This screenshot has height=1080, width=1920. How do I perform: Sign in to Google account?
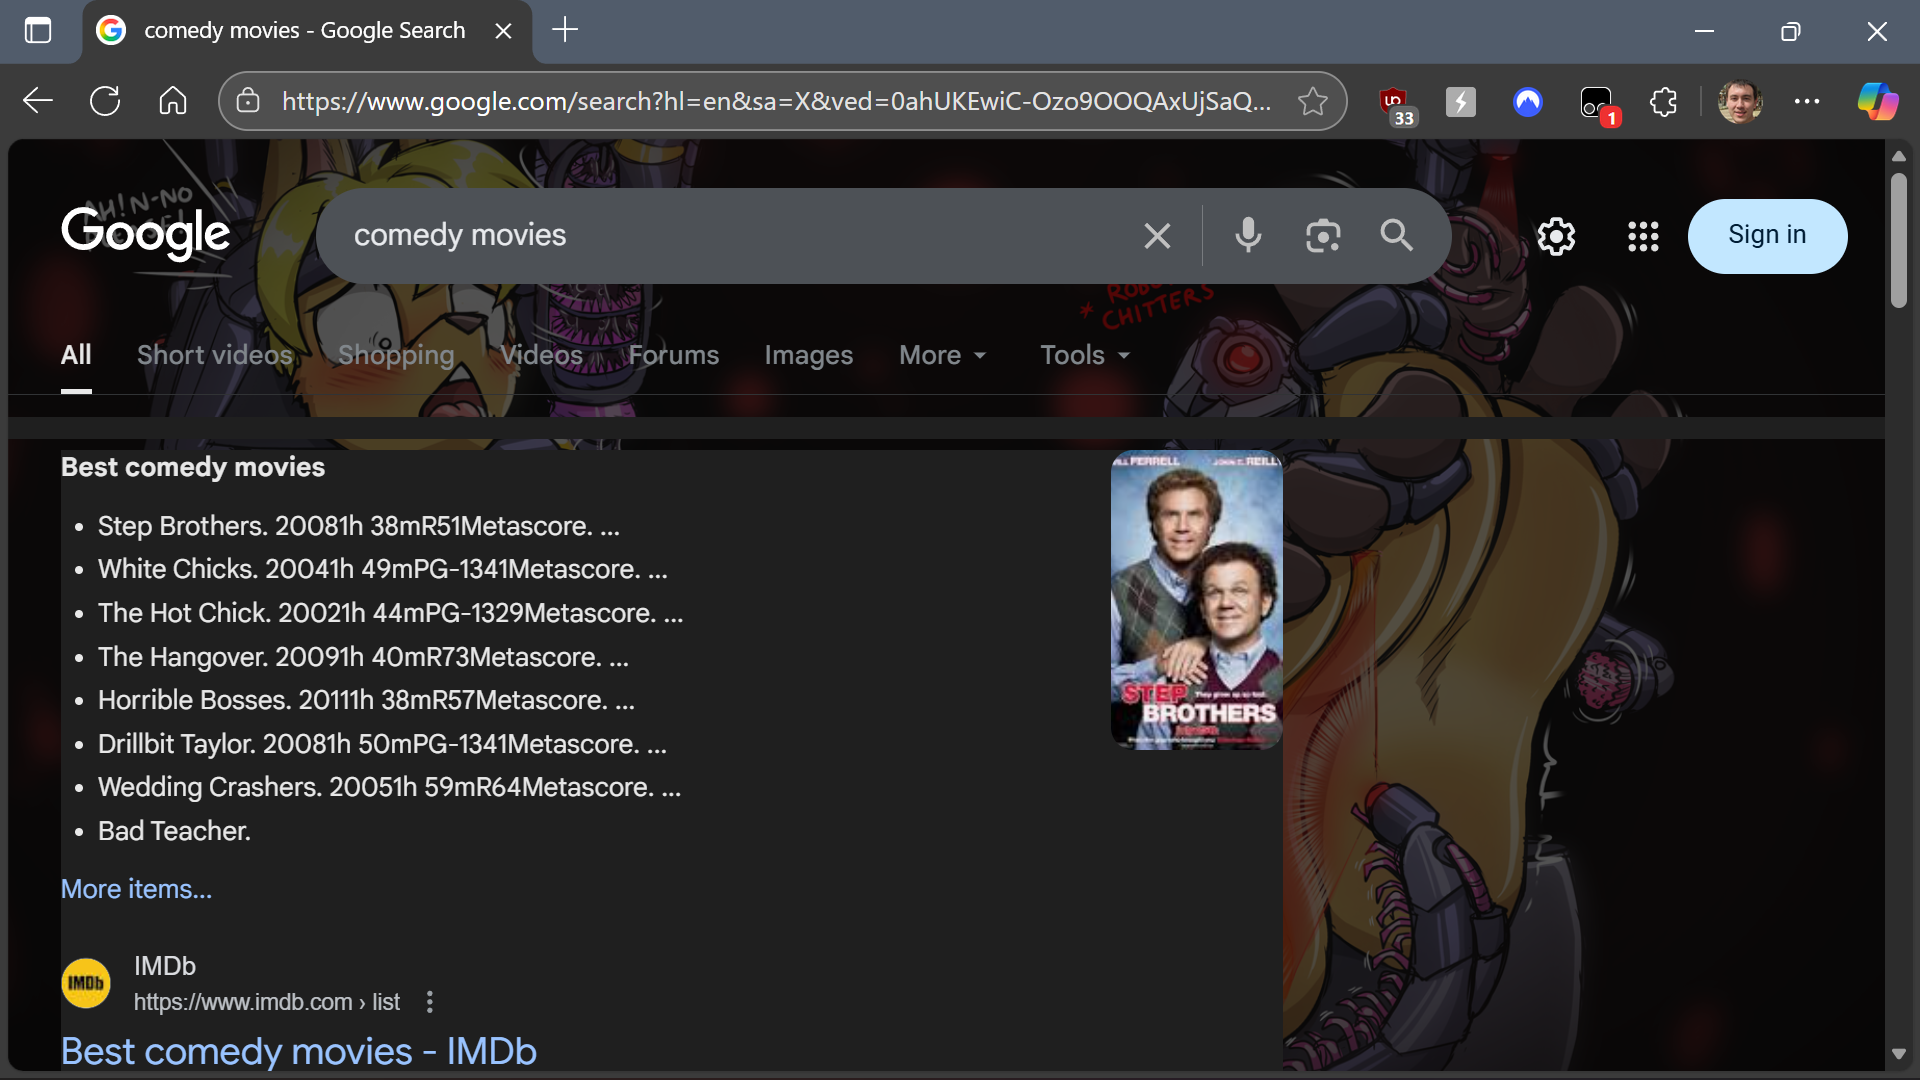(x=1767, y=236)
